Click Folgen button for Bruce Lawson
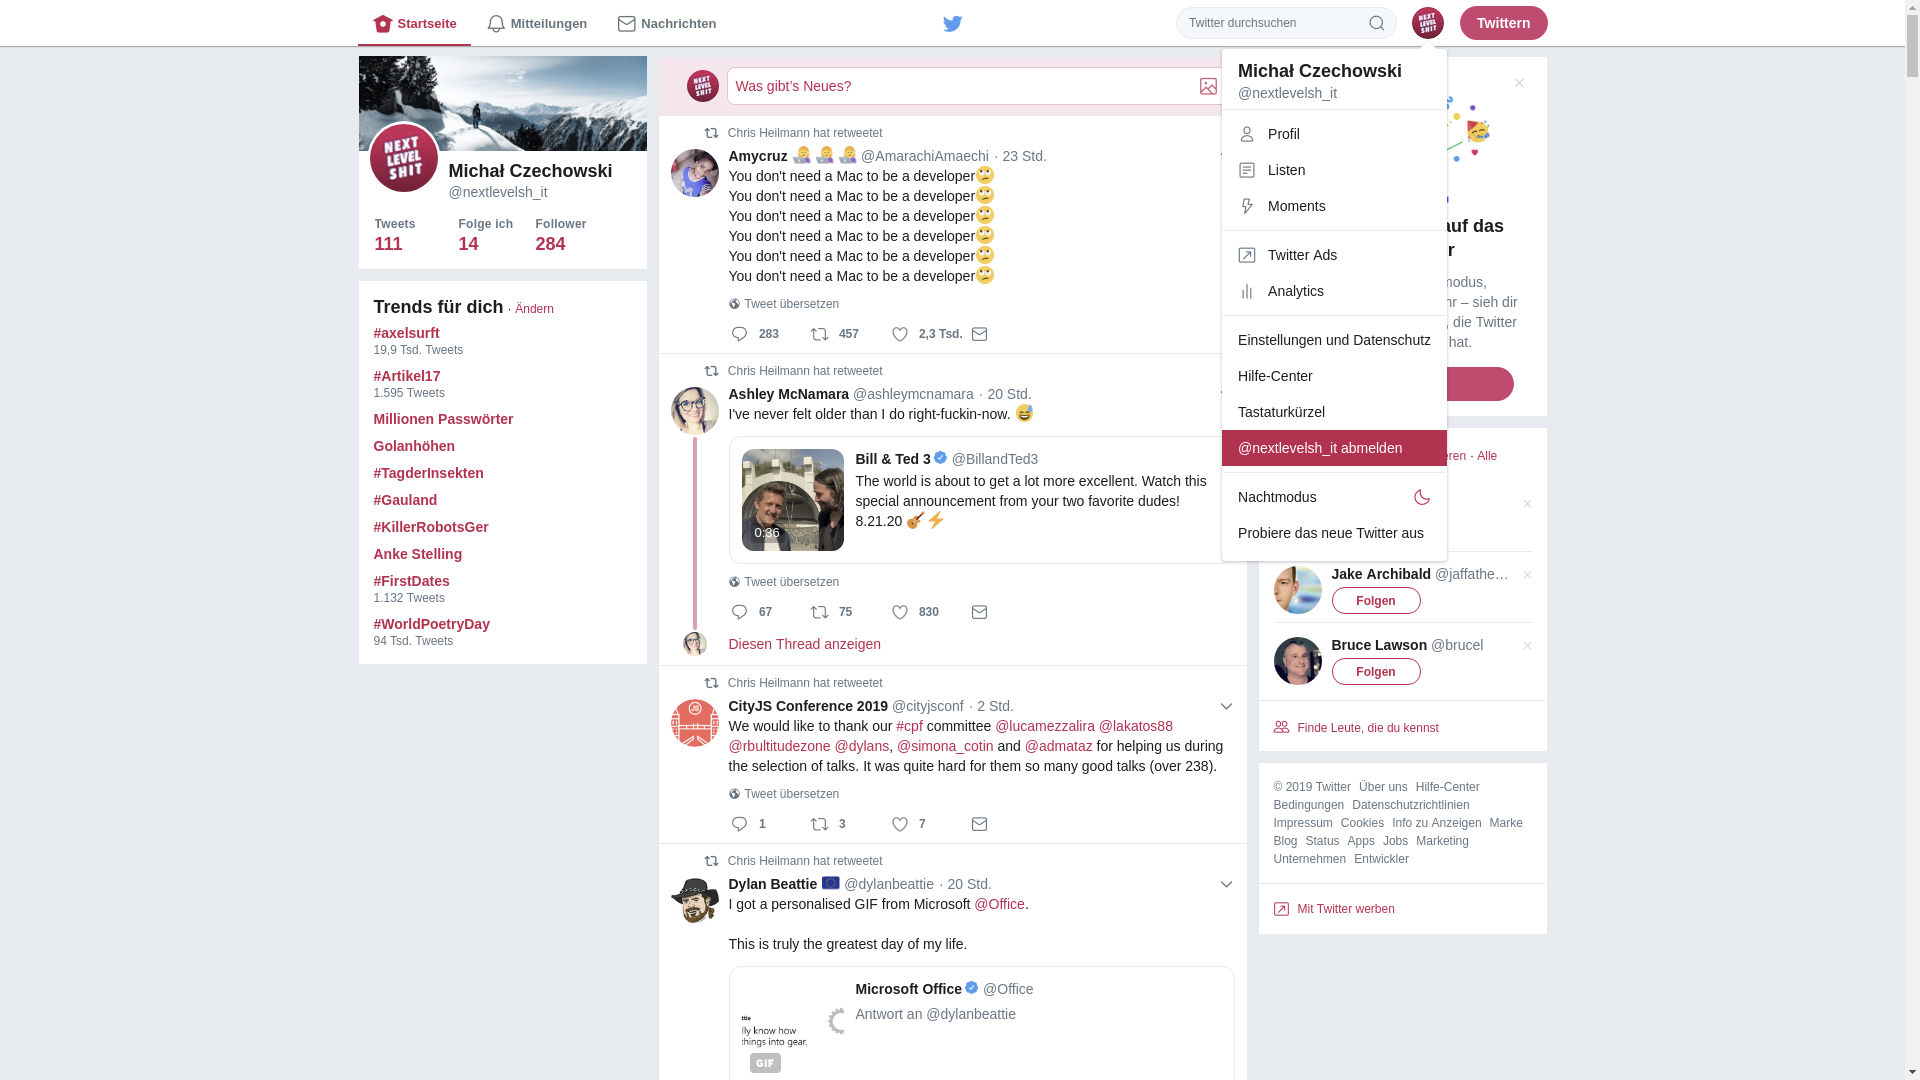This screenshot has height=1080, width=1920. [1375, 671]
